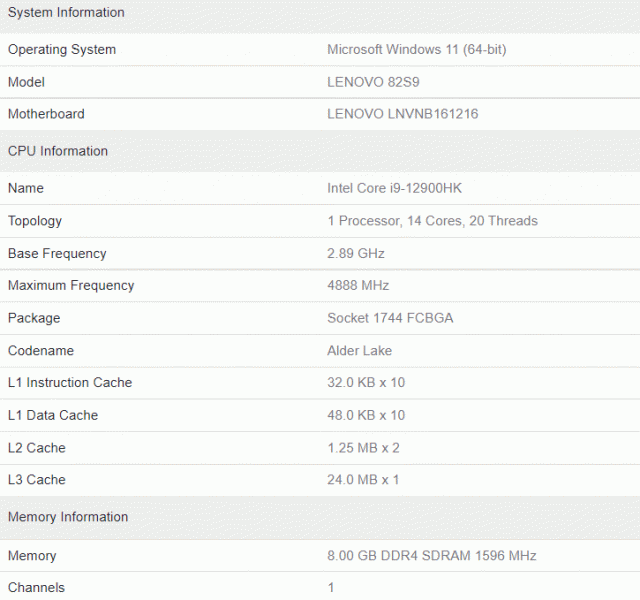Select the 4888 MHz maximum frequency value
Screen dimensions: 640x600
click(358, 286)
